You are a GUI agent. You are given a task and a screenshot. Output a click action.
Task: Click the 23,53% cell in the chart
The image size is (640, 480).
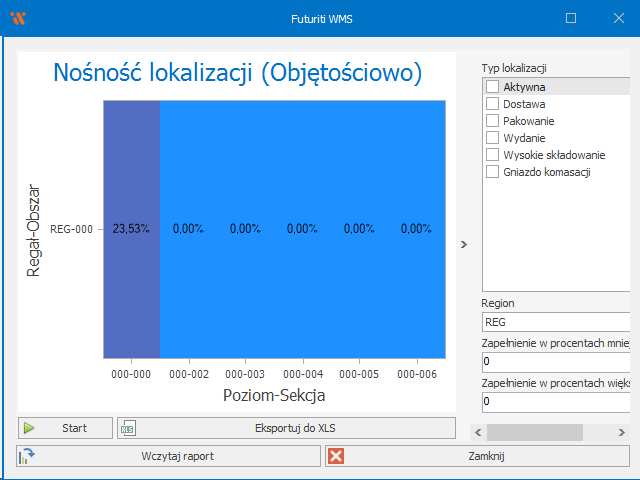point(131,229)
